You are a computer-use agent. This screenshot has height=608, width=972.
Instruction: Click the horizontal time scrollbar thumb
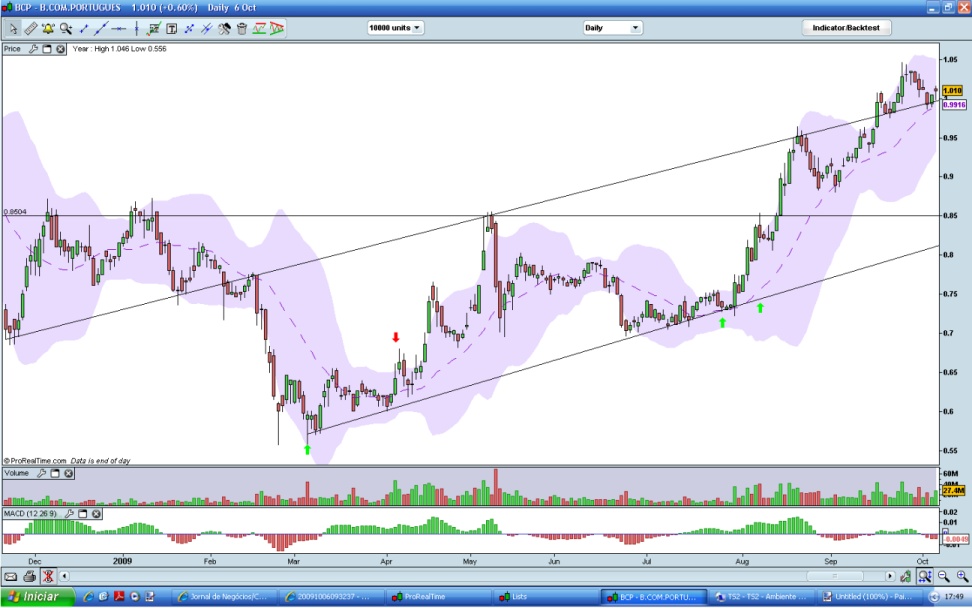[834, 576]
